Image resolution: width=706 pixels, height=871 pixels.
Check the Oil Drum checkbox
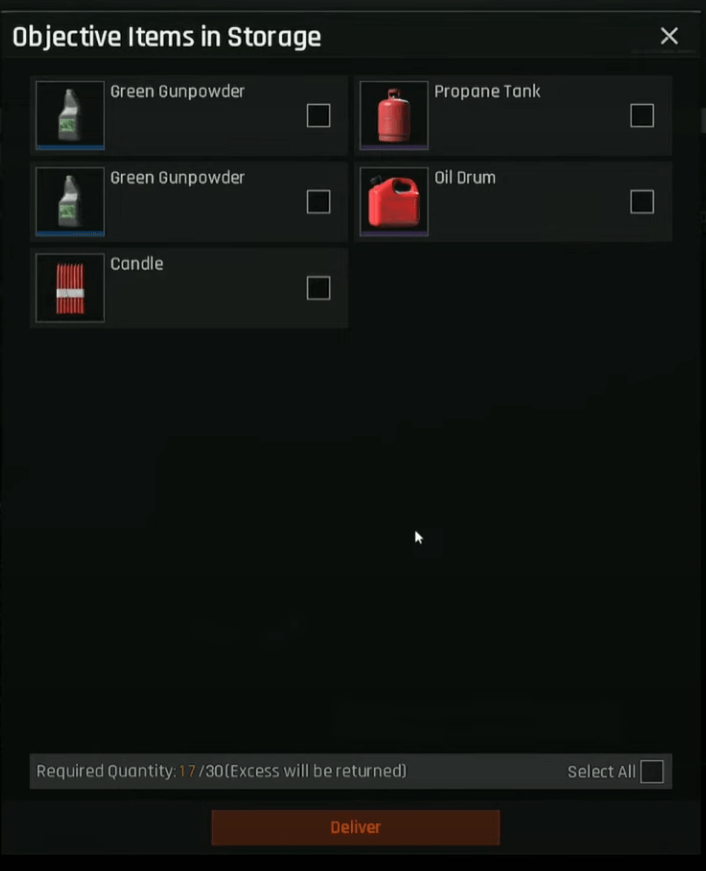pyautogui.click(x=642, y=202)
